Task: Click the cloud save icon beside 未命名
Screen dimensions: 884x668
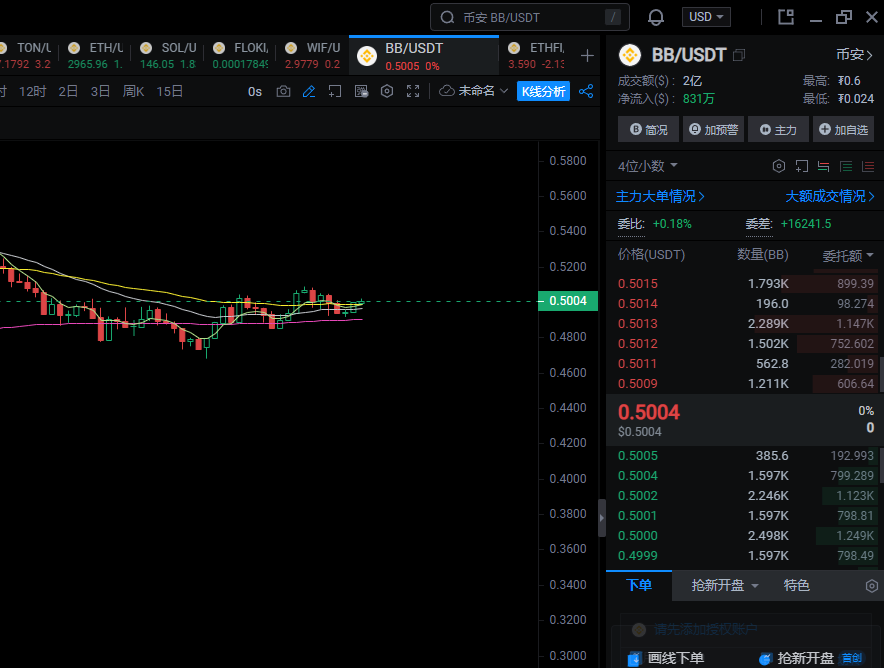Action: (447, 91)
